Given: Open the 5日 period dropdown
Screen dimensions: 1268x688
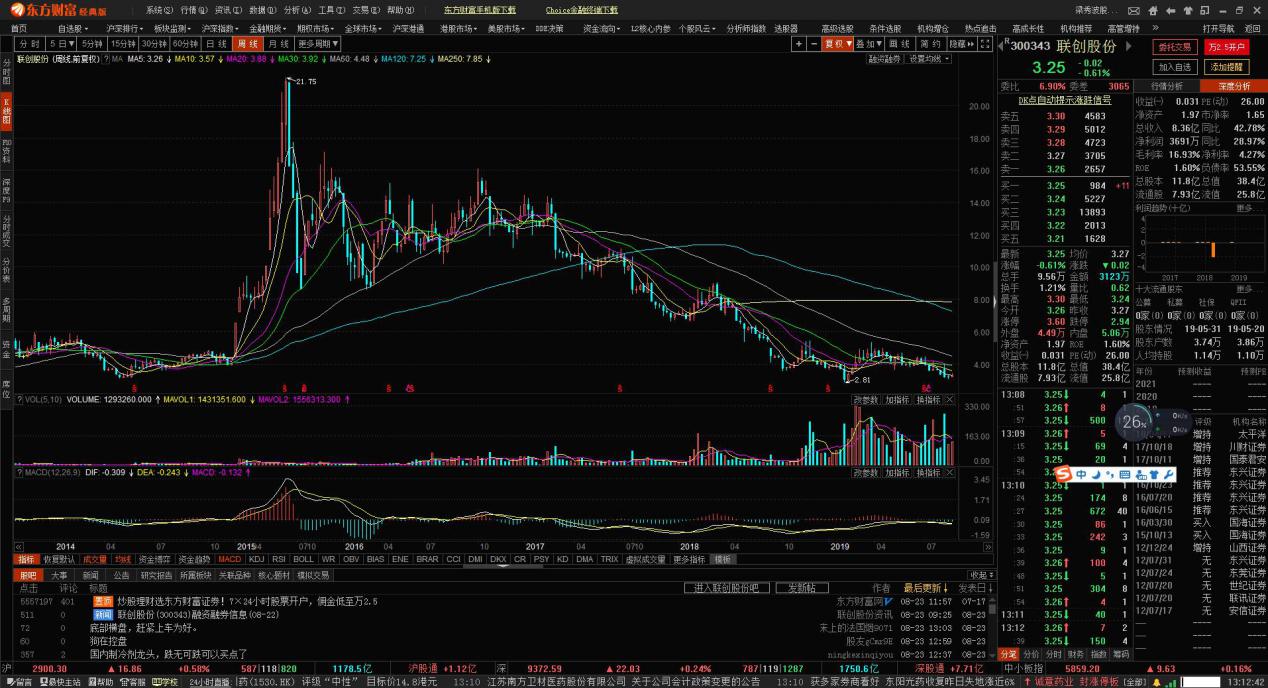Looking at the screenshot, I should (62, 44).
